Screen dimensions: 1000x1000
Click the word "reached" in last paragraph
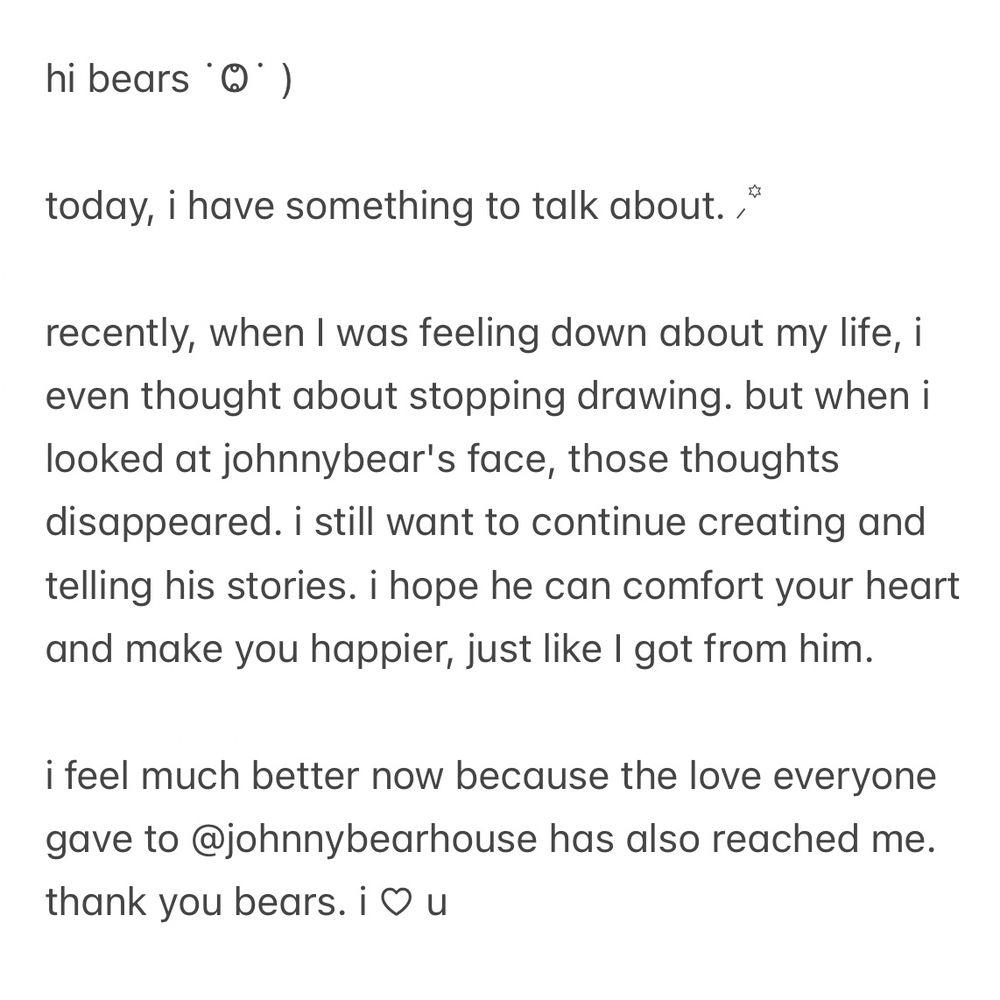786,840
